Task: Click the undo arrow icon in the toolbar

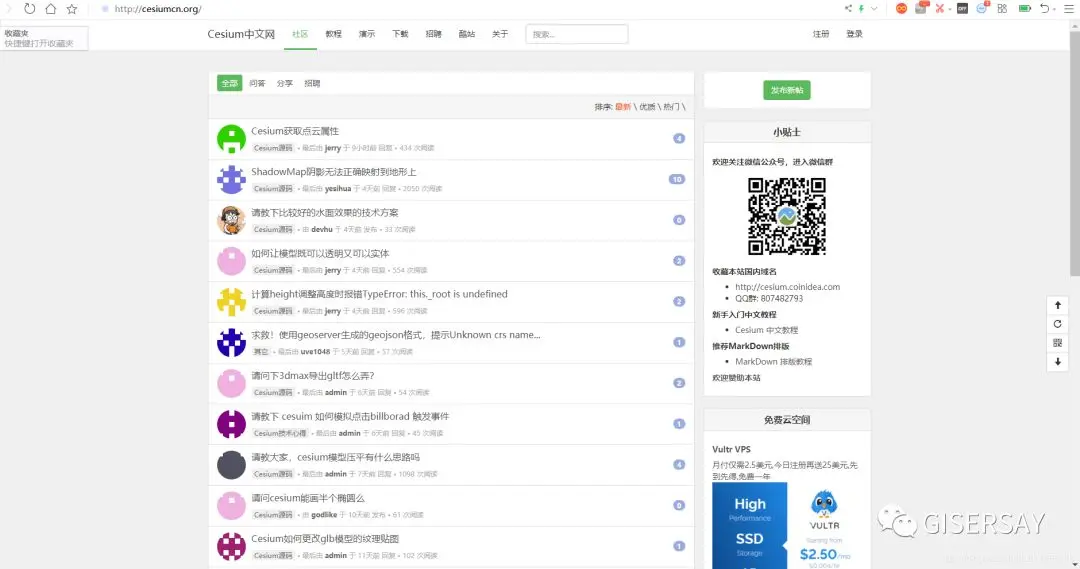Action: [x=1044, y=8]
